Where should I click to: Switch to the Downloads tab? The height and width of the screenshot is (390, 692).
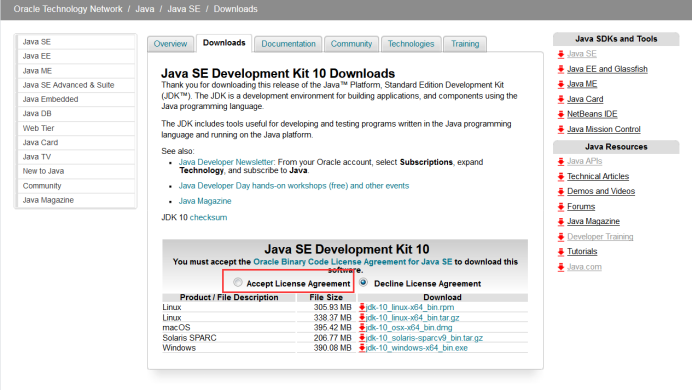tap(224, 43)
